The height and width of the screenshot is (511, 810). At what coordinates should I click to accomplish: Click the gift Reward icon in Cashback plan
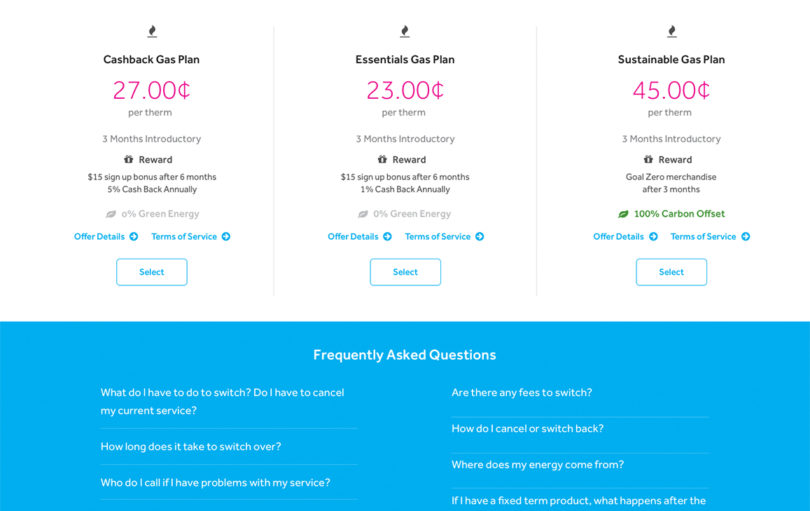(128, 159)
